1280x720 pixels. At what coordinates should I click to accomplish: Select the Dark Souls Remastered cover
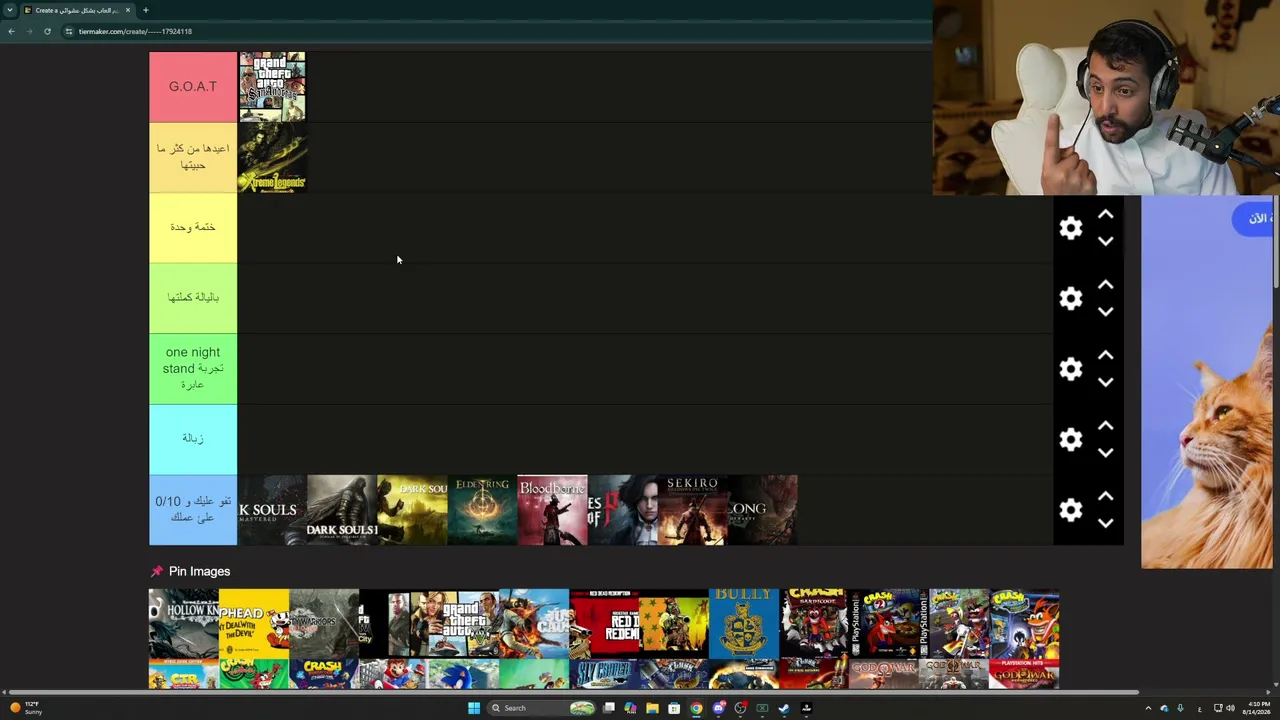click(272, 510)
